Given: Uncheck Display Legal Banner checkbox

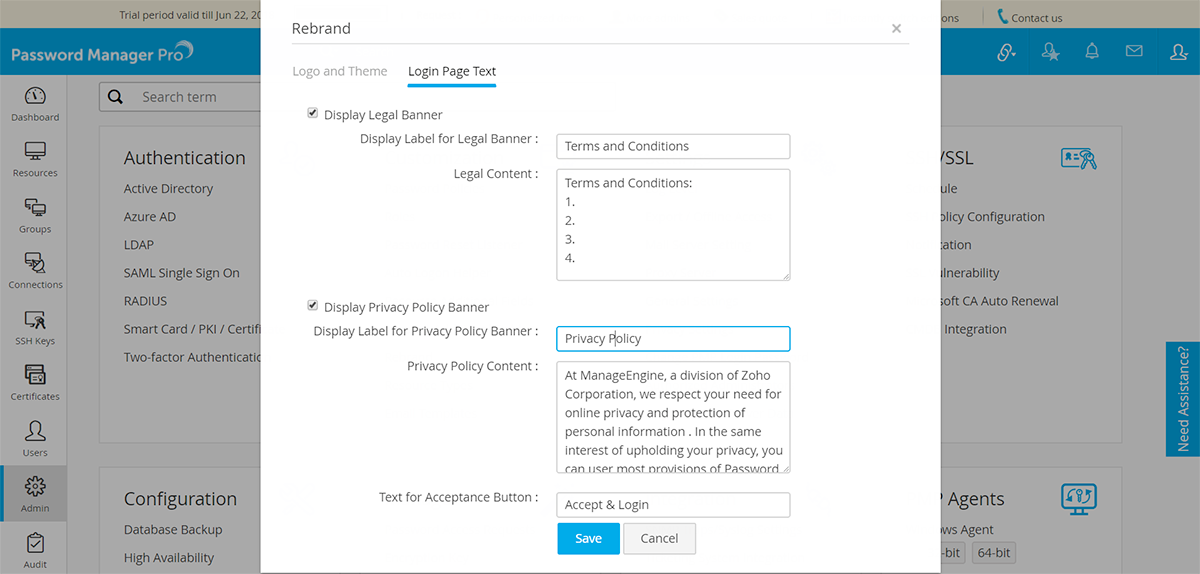Looking at the screenshot, I should pos(313,114).
